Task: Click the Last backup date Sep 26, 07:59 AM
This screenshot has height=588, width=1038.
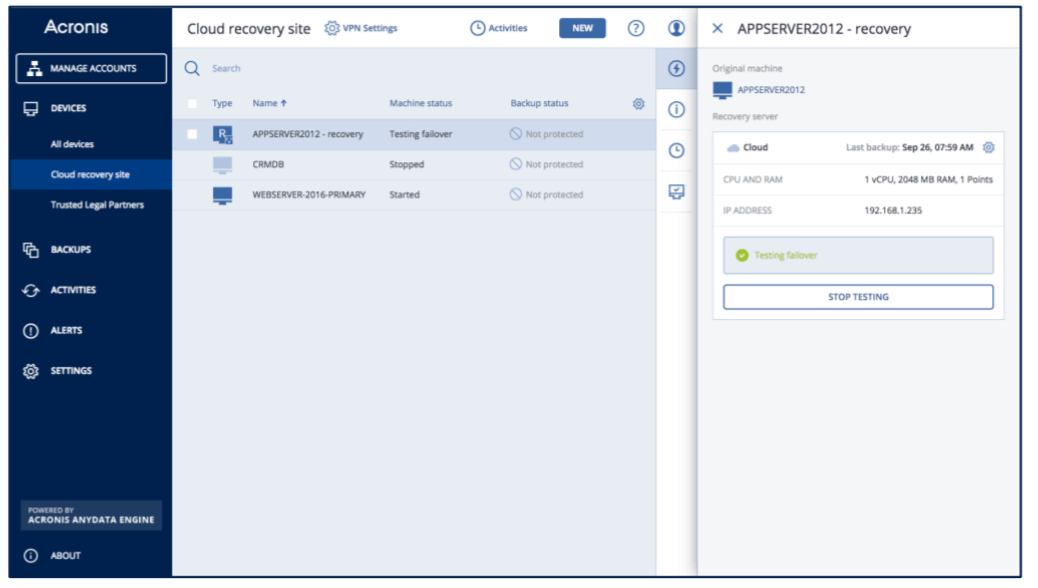Action: click(938, 147)
